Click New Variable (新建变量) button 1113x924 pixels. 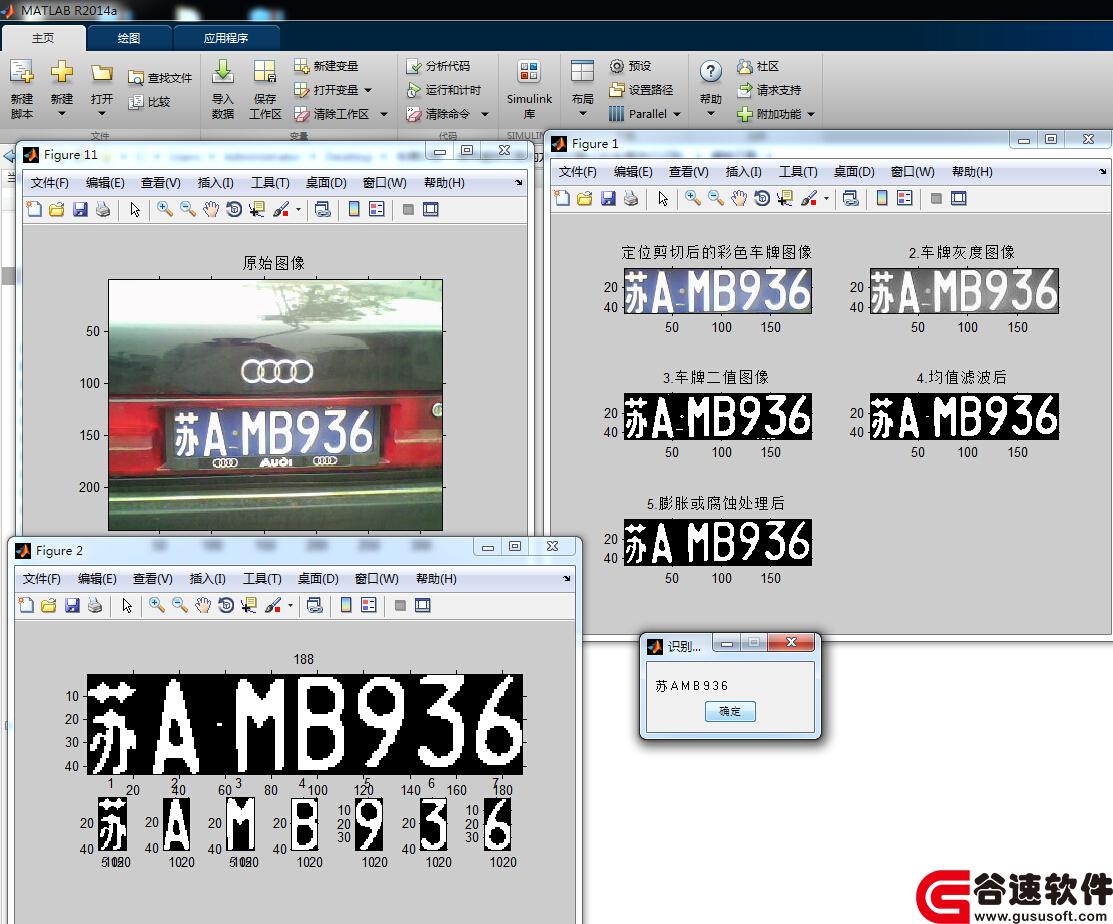coord(326,66)
